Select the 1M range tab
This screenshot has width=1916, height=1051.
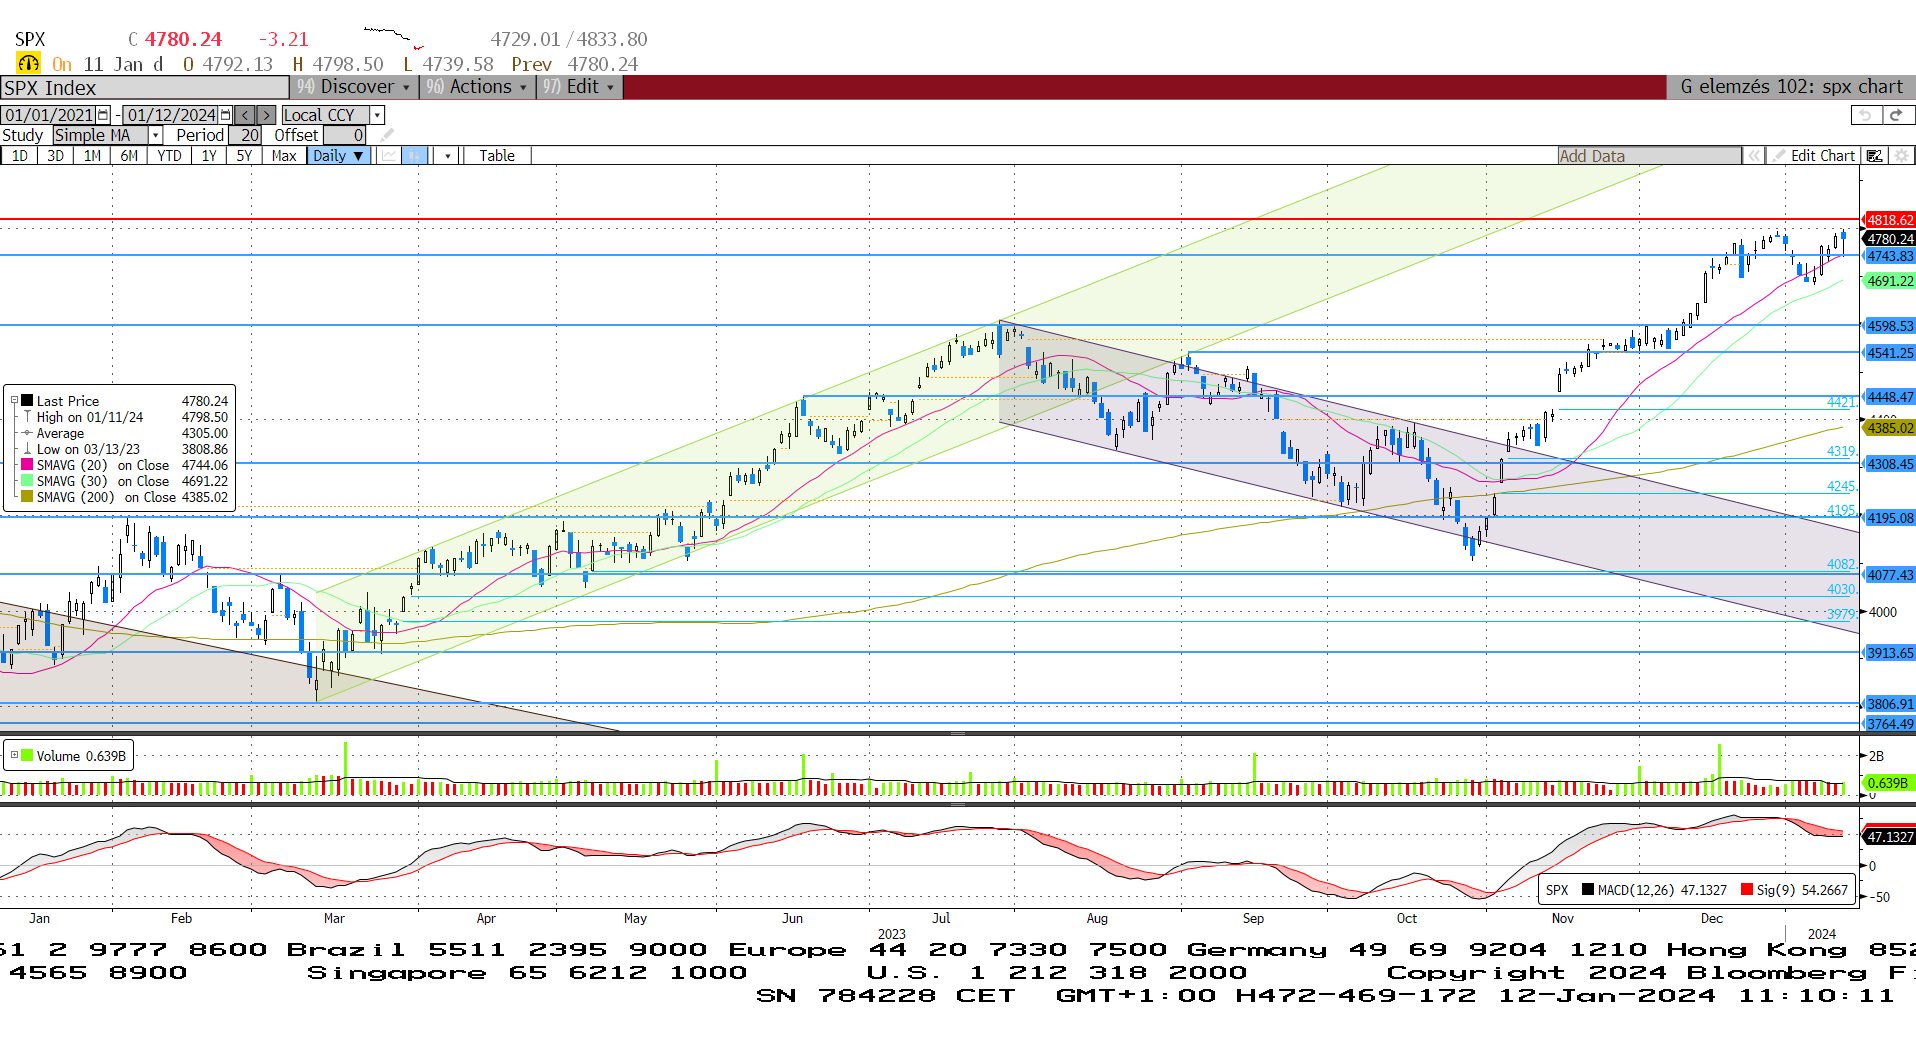point(92,155)
